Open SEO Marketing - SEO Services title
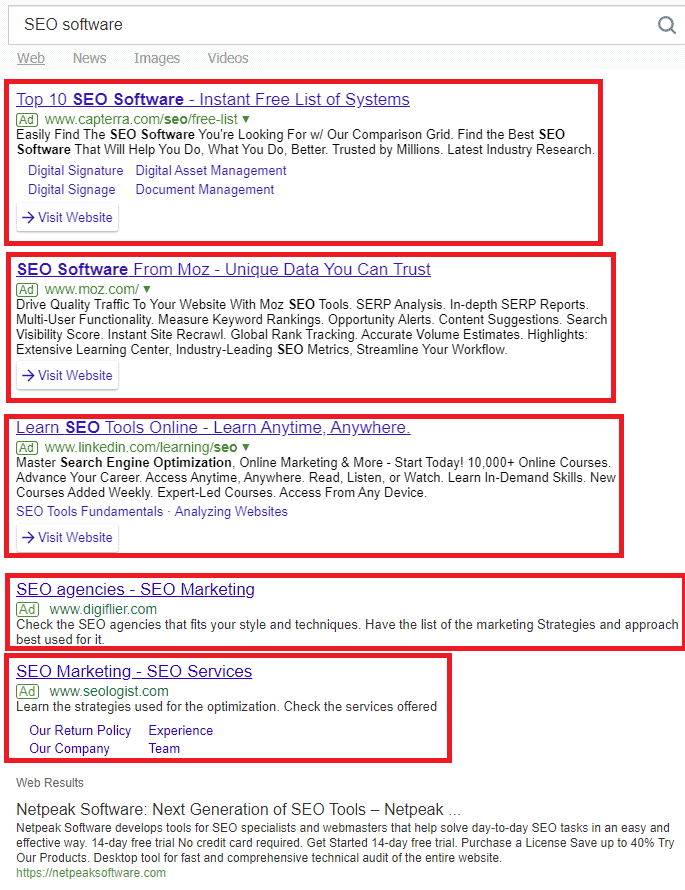 coord(134,671)
